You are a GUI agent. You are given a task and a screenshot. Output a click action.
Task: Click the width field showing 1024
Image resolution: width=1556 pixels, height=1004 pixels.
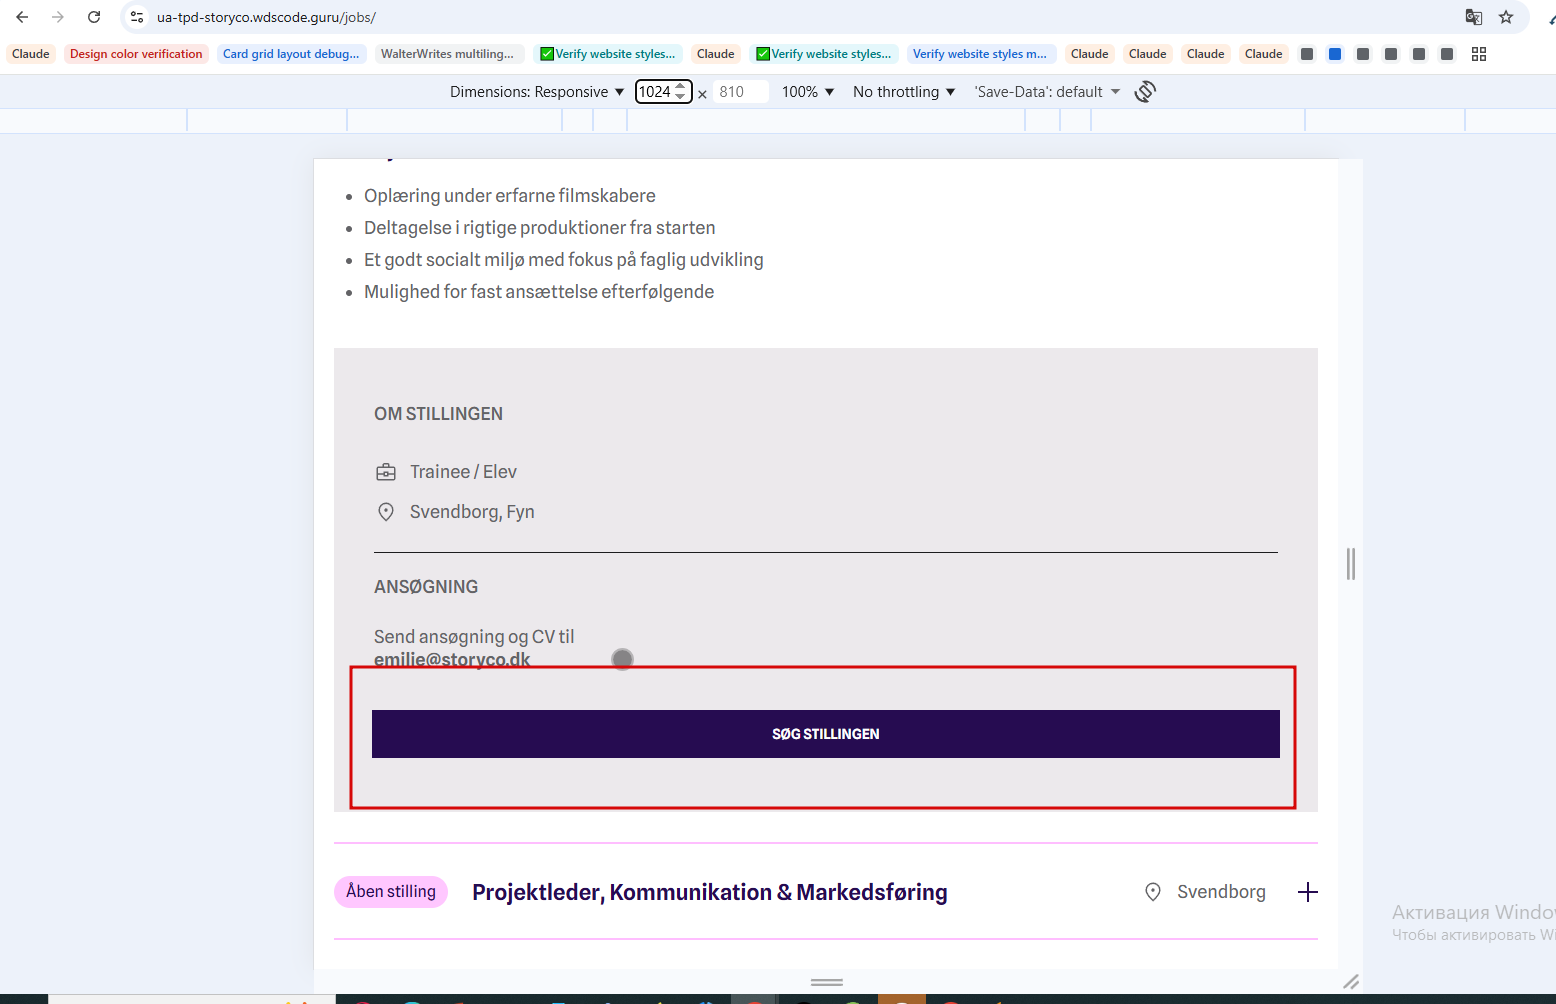tap(655, 92)
